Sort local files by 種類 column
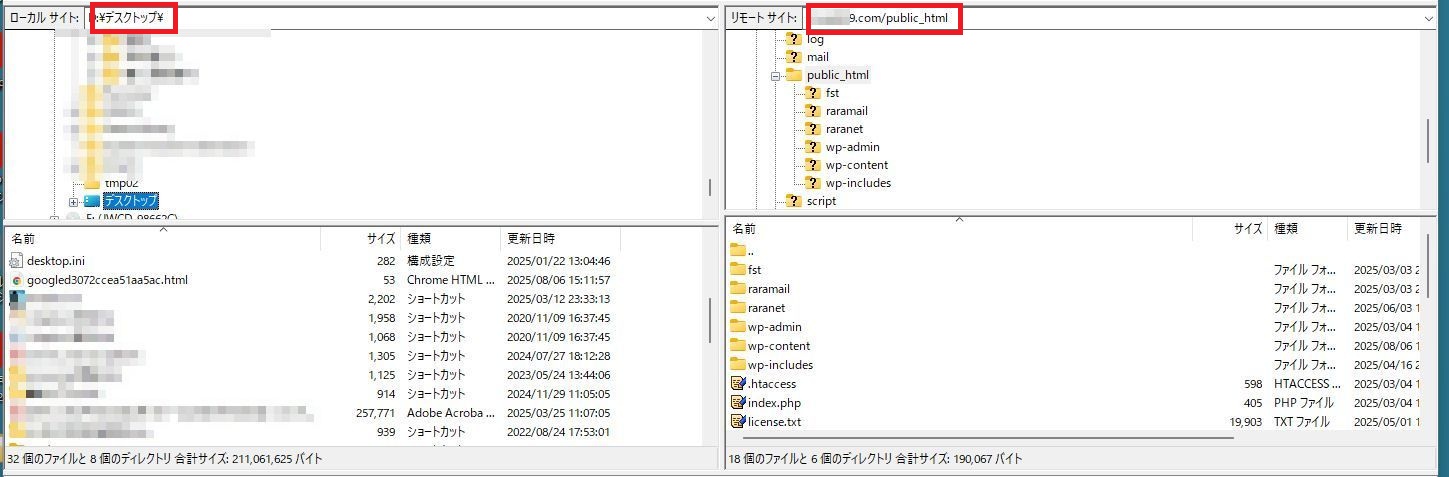The height and width of the screenshot is (477, 1449). (450, 239)
